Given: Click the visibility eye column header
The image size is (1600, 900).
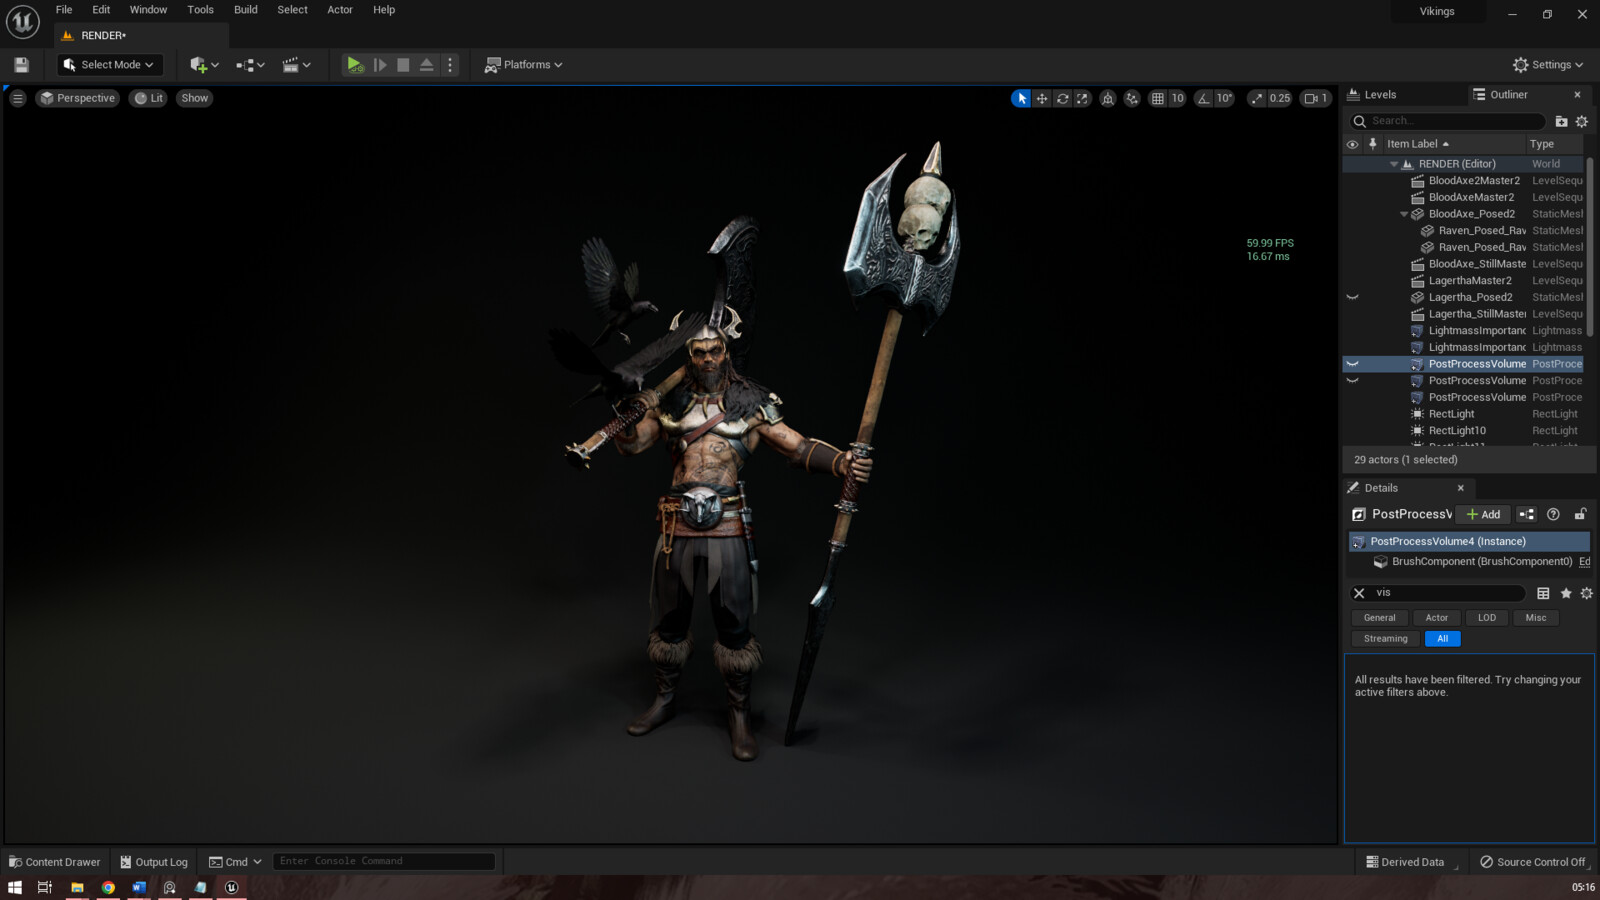Looking at the screenshot, I should point(1352,144).
